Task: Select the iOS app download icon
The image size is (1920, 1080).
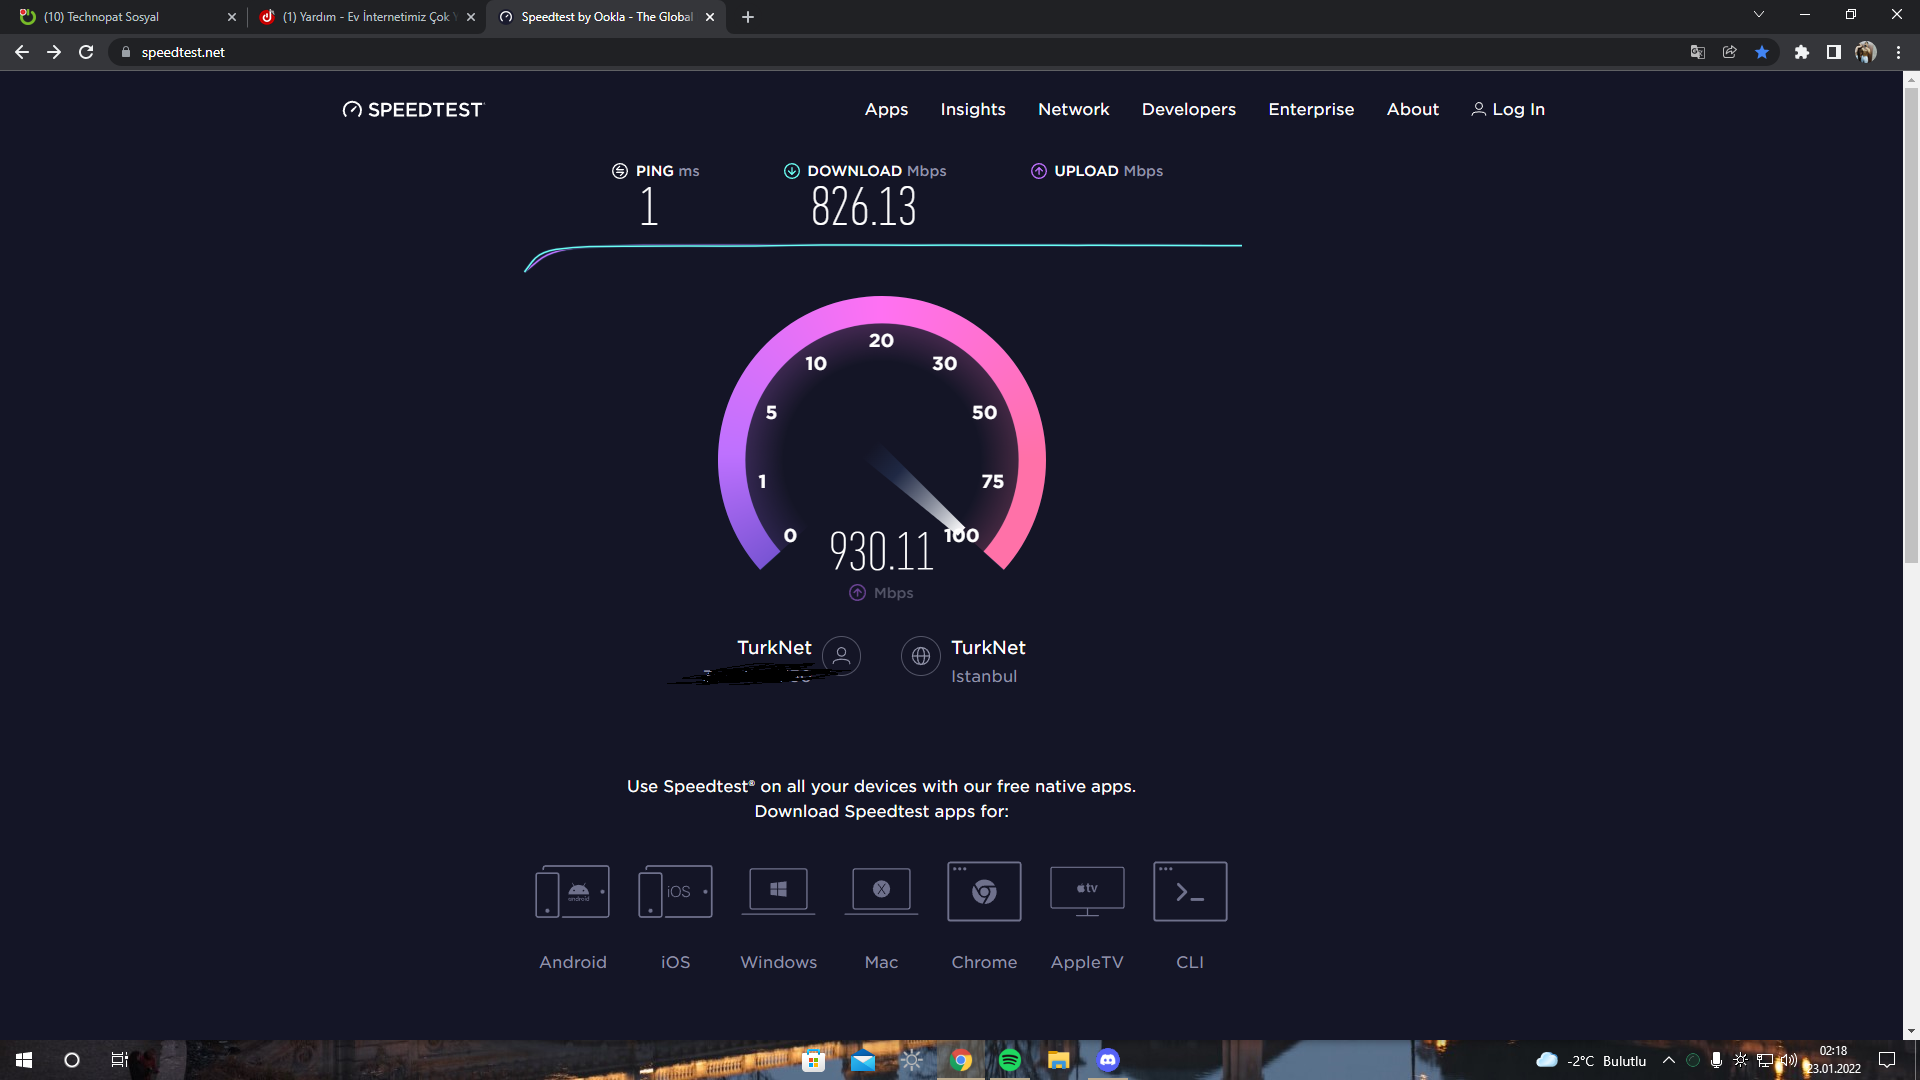Action: coord(675,891)
